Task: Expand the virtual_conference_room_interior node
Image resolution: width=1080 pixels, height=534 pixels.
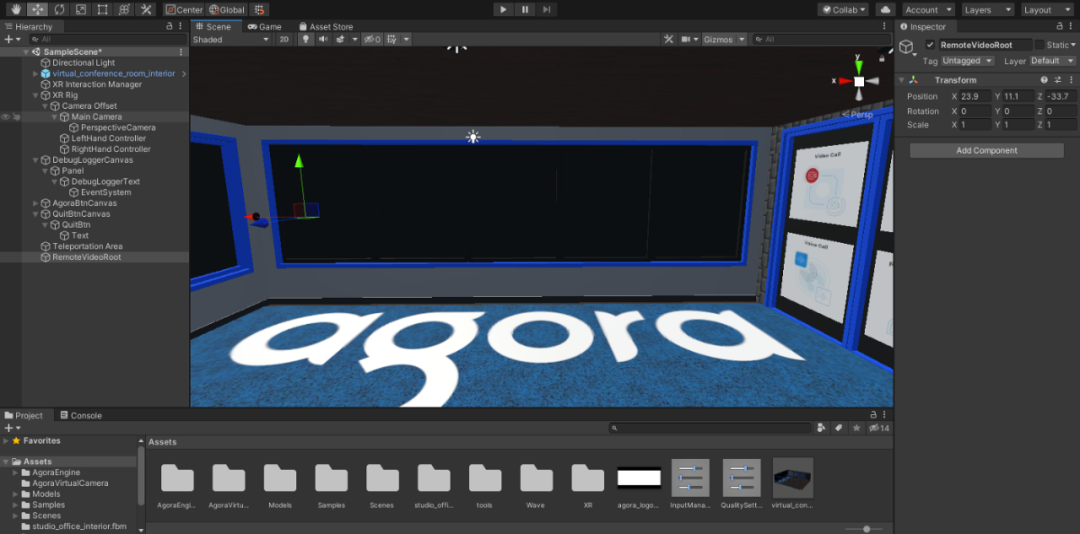Action: click(x=36, y=74)
